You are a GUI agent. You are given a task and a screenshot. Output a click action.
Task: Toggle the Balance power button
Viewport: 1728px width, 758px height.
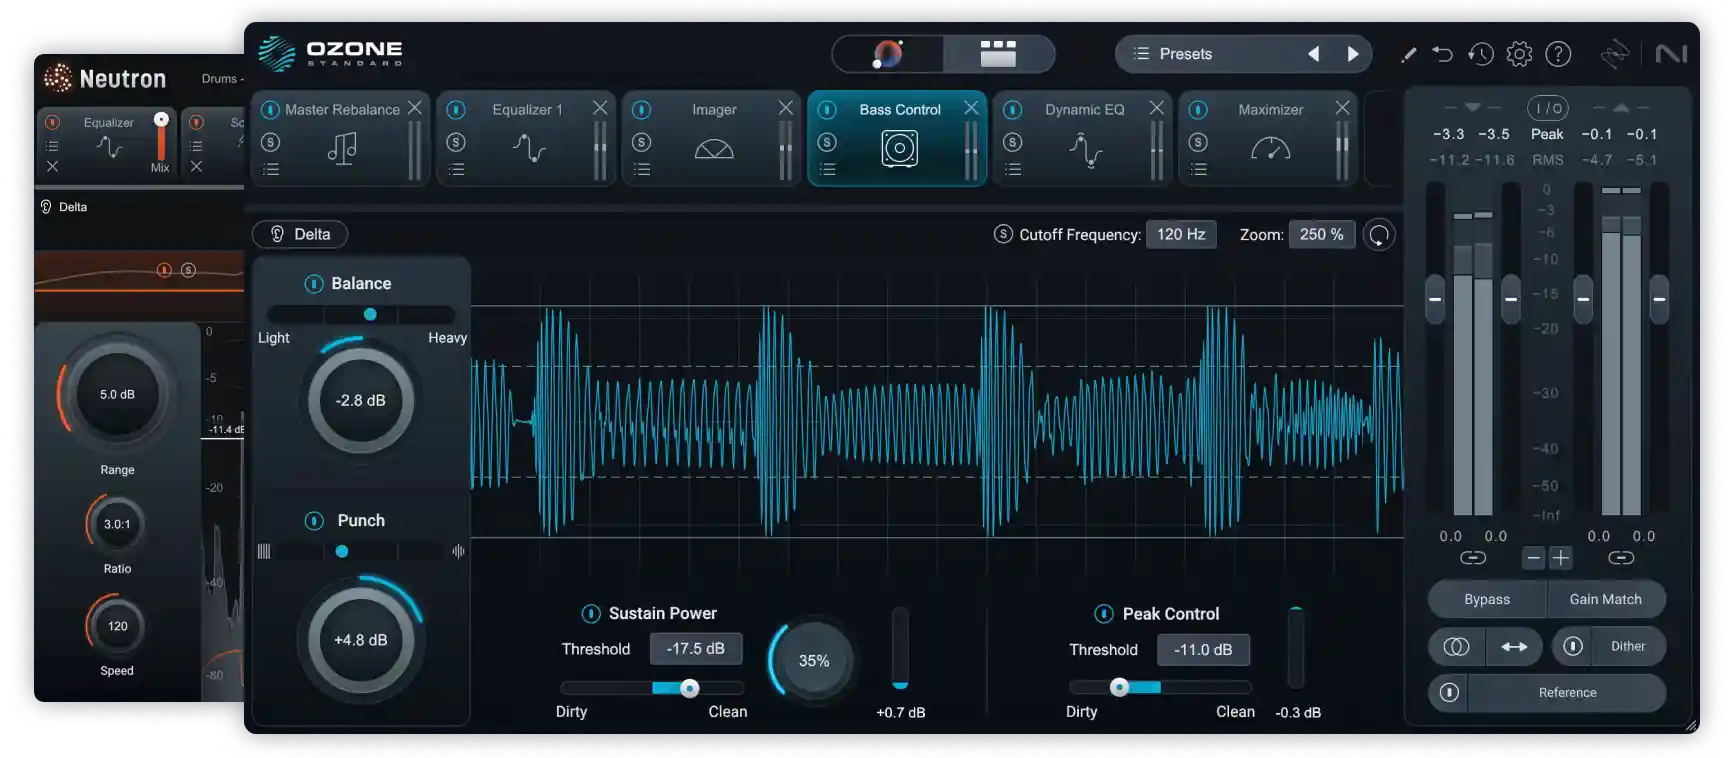coord(313,284)
